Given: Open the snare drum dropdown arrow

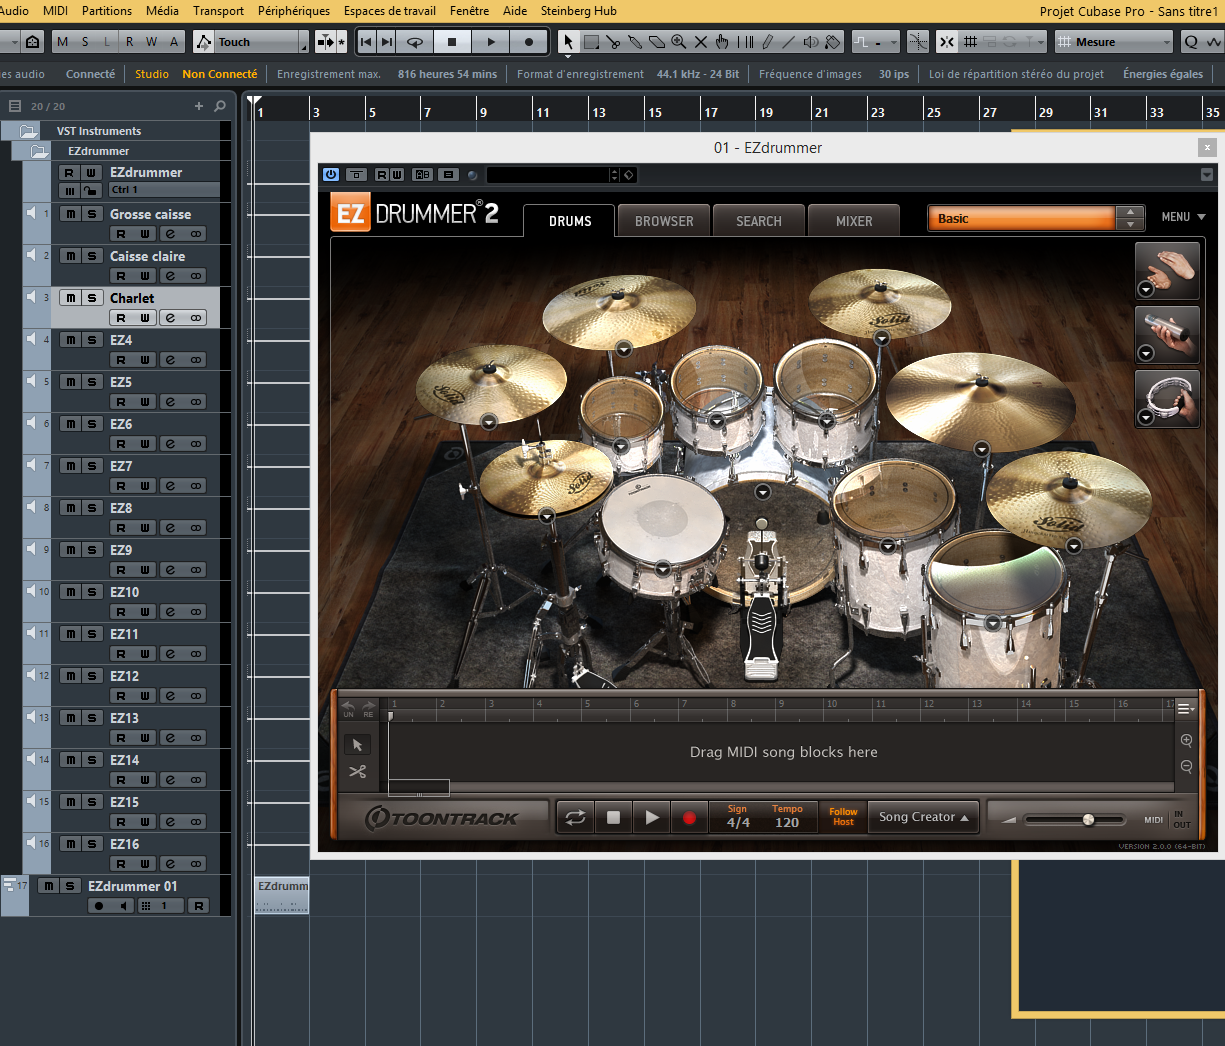Looking at the screenshot, I should coord(662,569).
